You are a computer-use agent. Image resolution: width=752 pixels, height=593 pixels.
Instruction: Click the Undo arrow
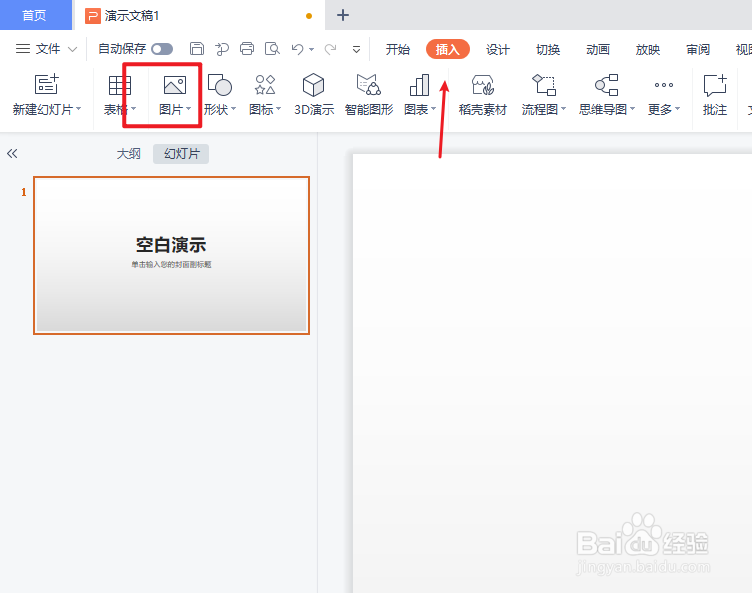[x=297, y=49]
